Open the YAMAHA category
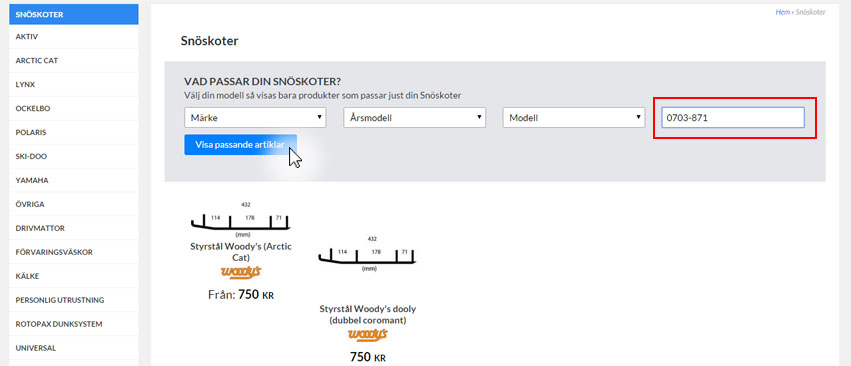Screen dimensions: 851x366 [74, 180]
